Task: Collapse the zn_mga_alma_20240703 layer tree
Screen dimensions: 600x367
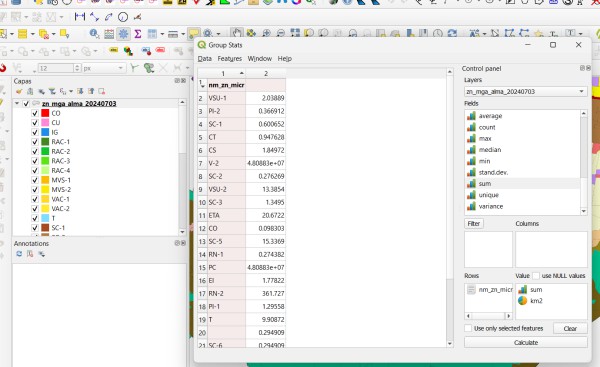Action: [17, 104]
